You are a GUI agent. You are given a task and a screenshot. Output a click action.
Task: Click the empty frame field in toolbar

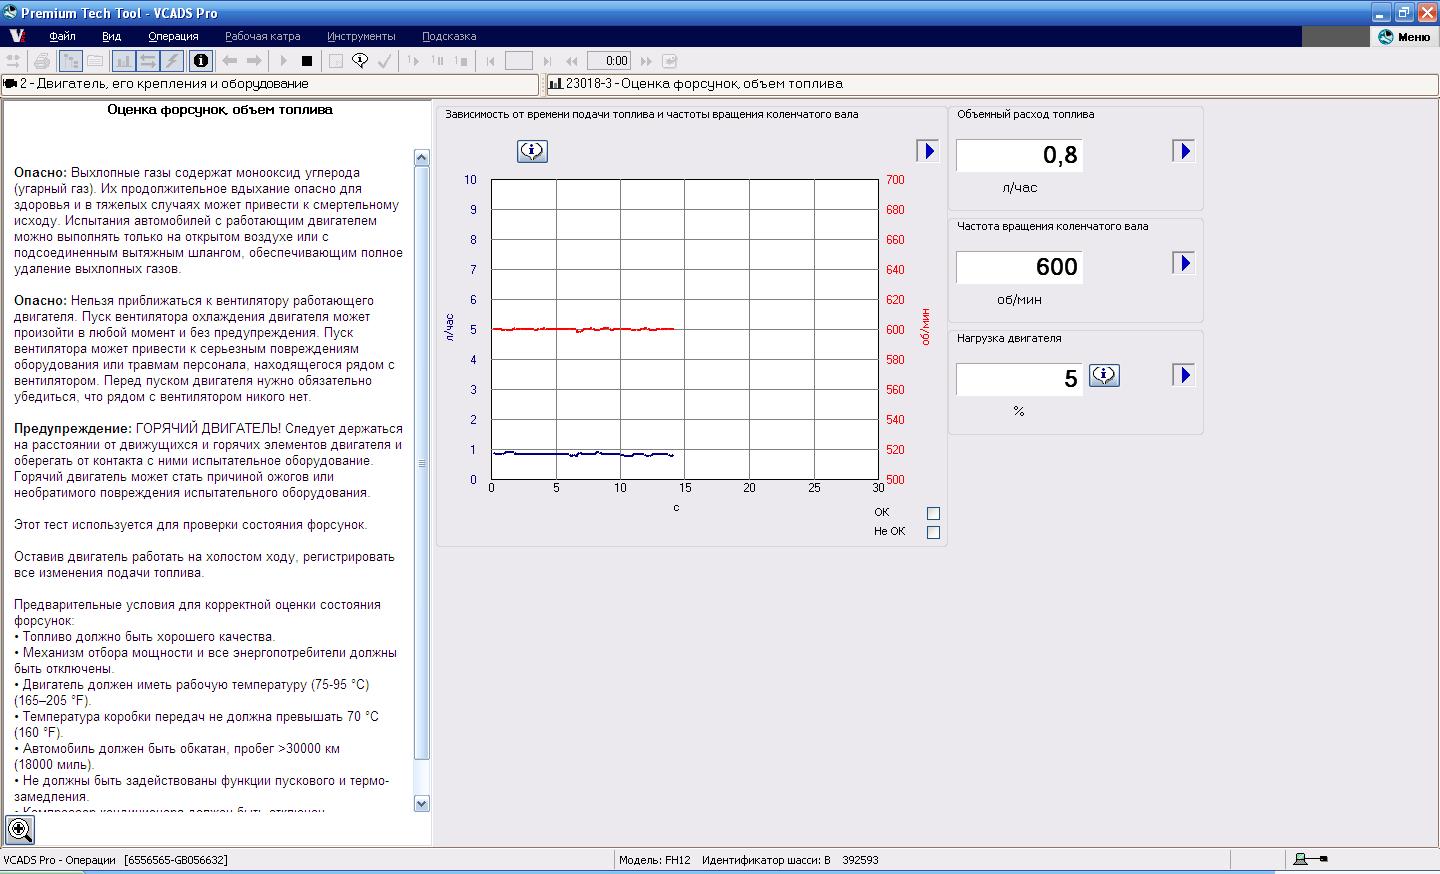pos(519,61)
